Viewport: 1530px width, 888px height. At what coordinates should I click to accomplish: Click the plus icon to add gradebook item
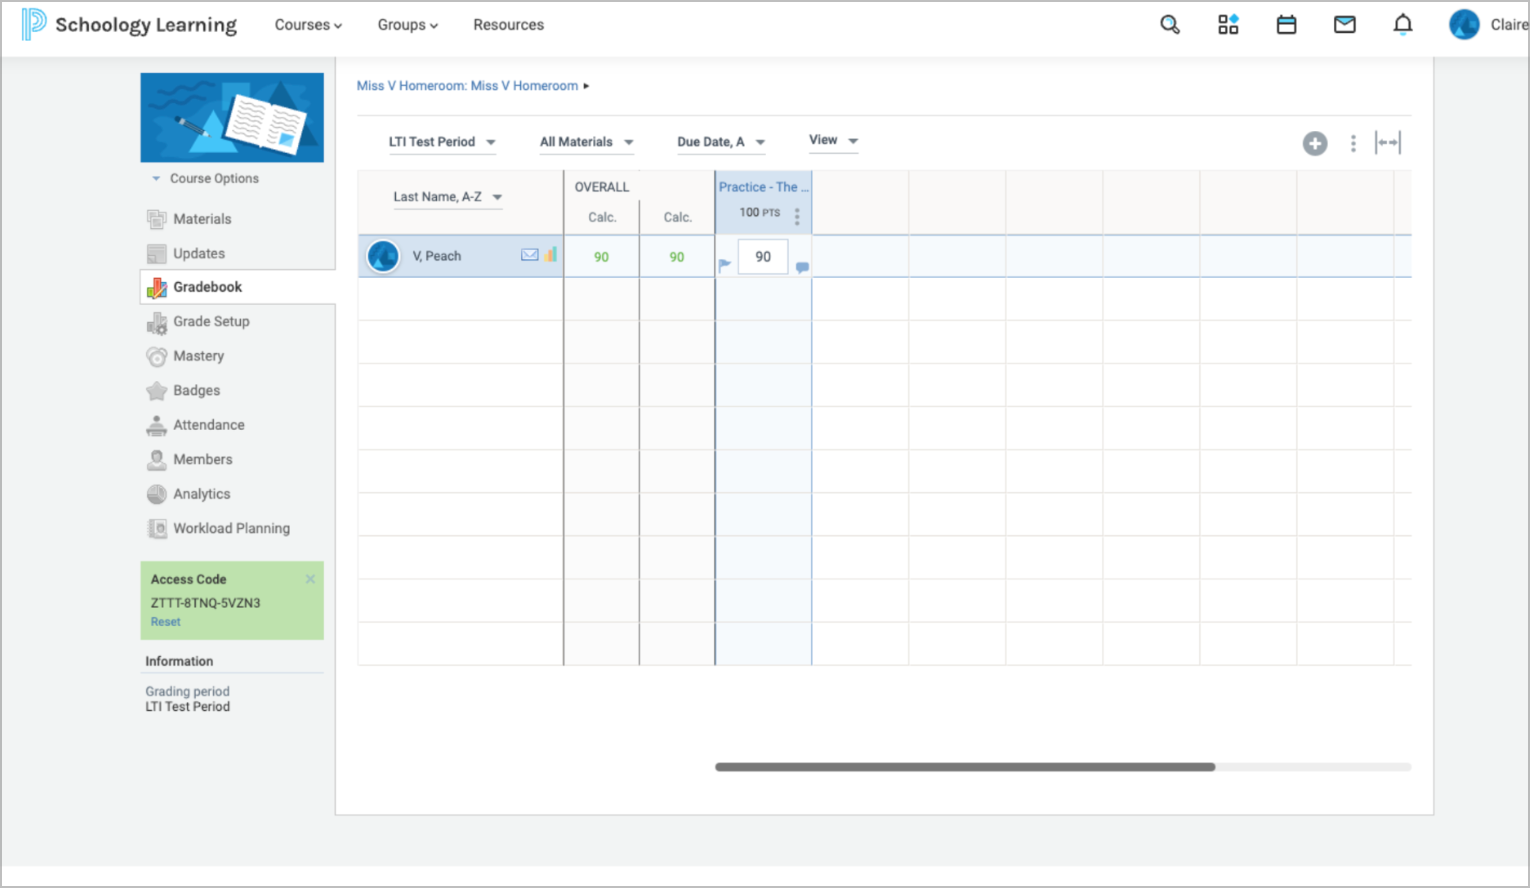click(x=1314, y=144)
